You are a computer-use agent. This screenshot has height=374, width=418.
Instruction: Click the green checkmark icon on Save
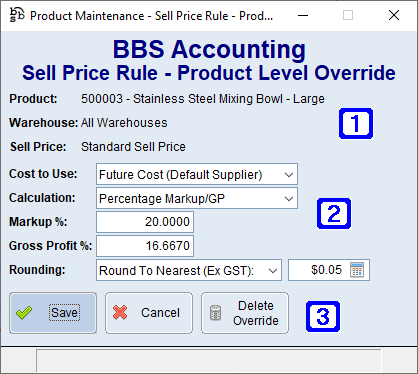tap(24, 313)
